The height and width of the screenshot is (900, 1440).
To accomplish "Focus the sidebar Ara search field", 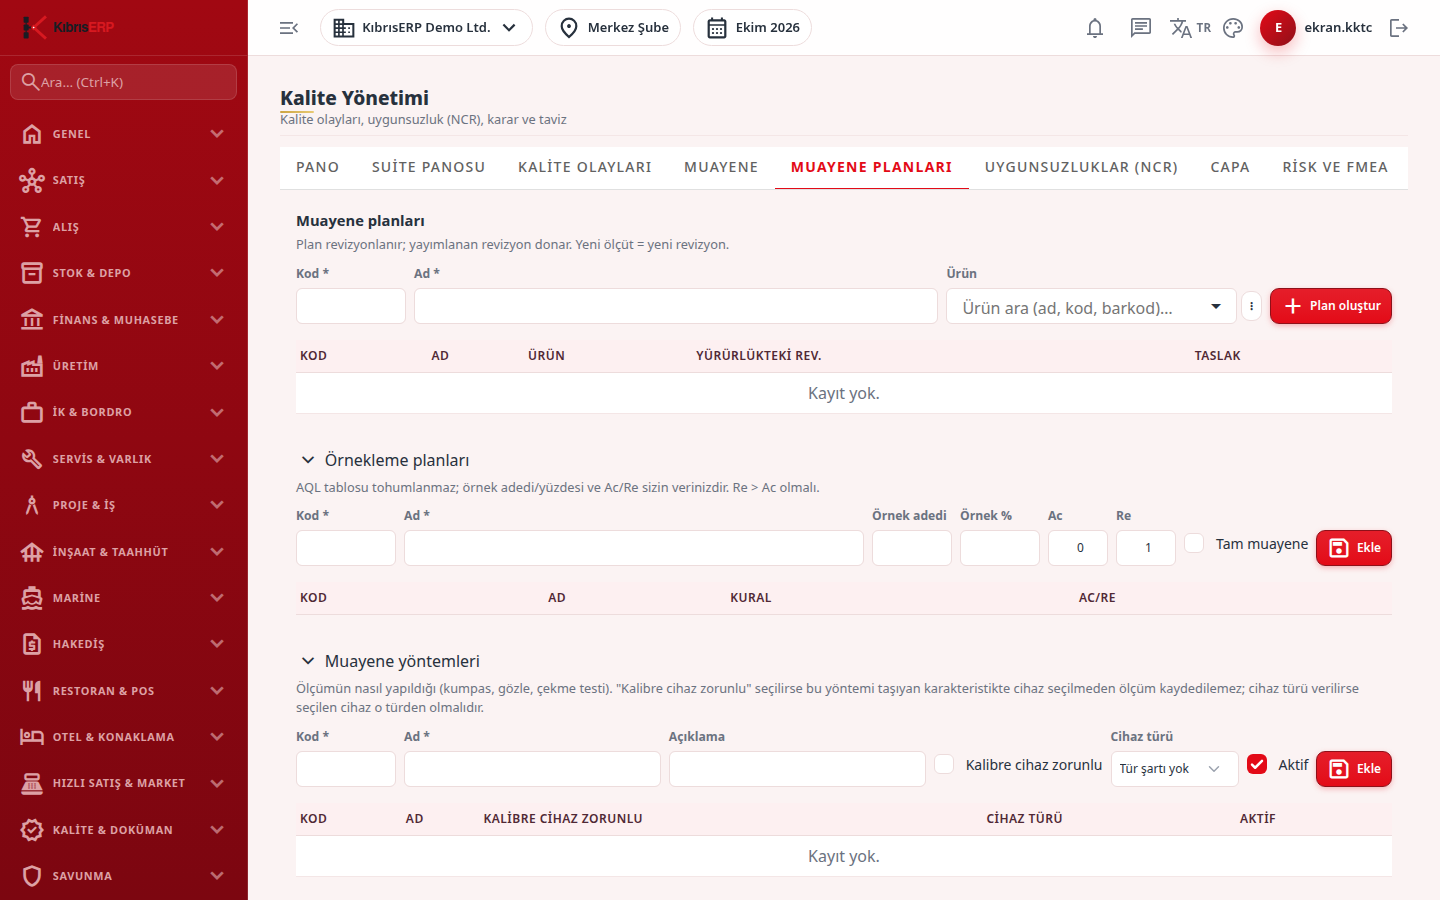I will pos(124,82).
